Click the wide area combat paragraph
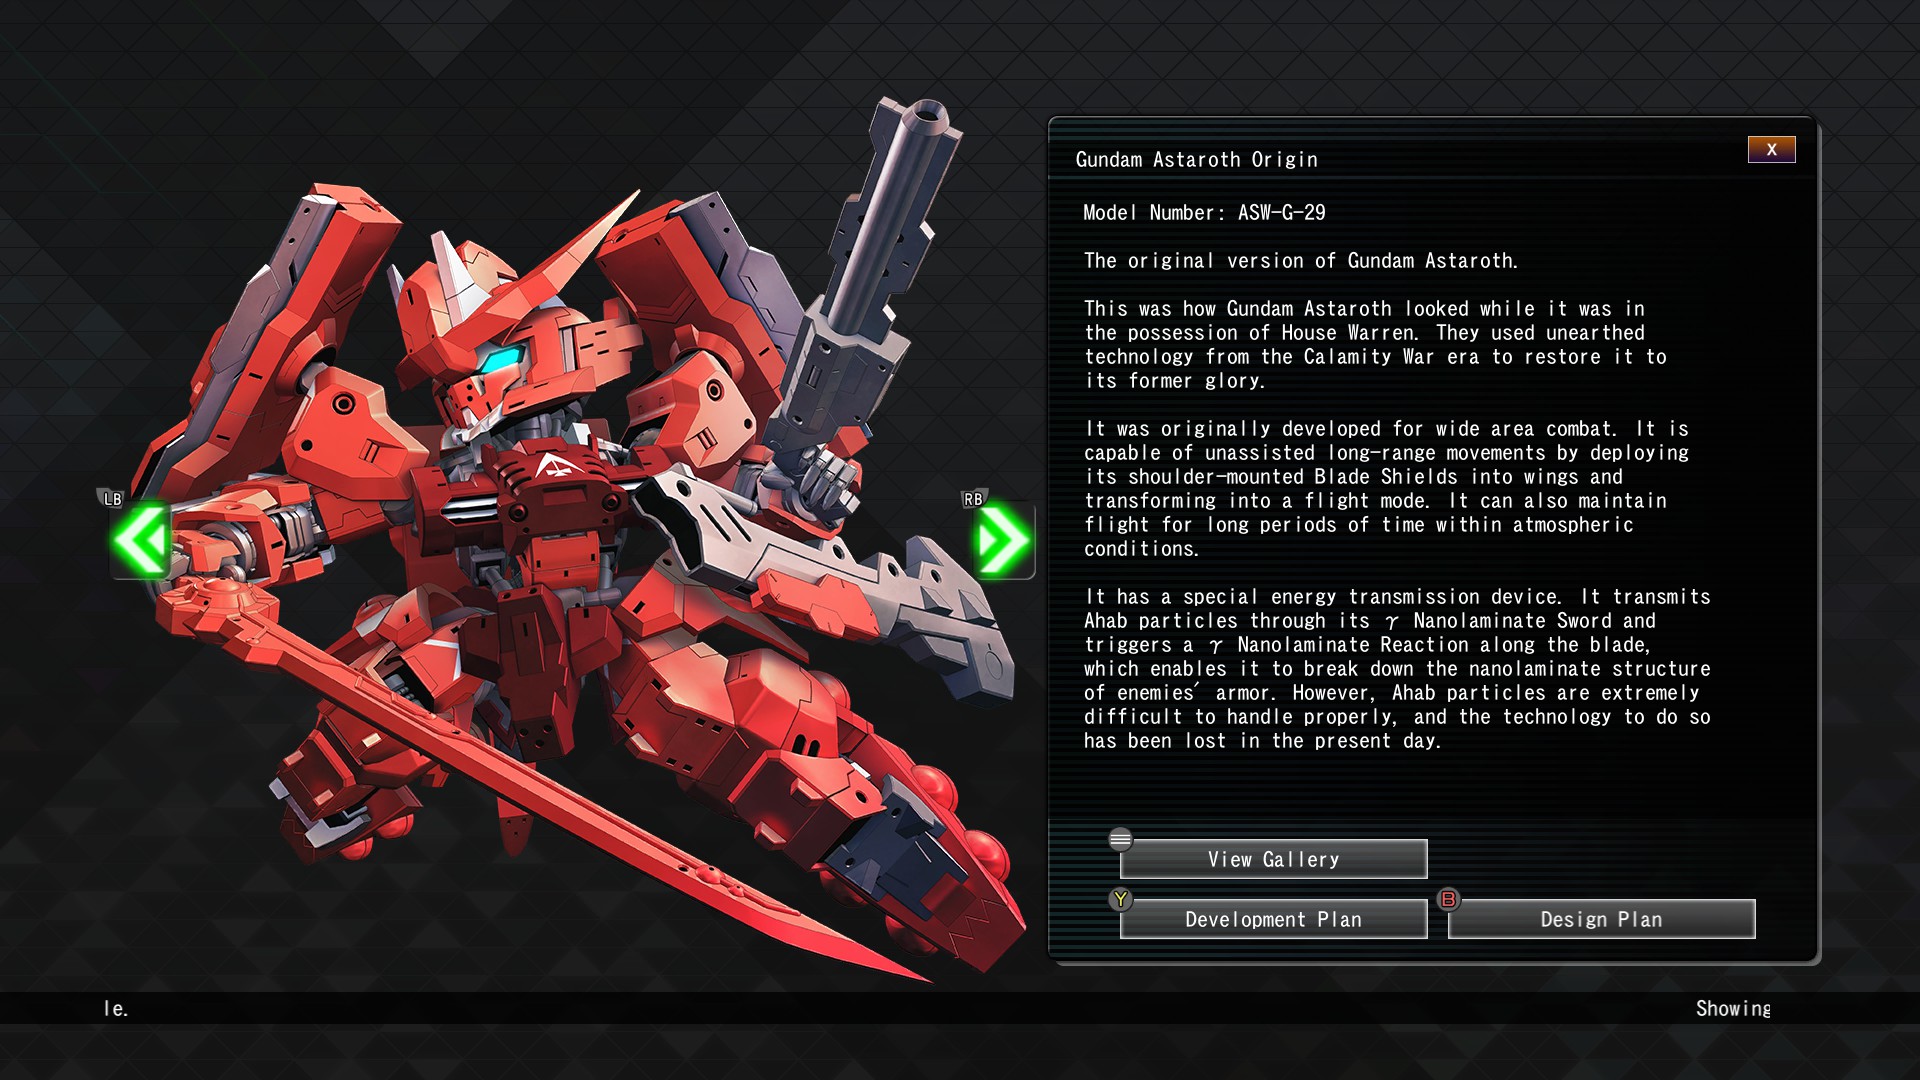This screenshot has height=1080, width=1920. tap(1386, 489)
